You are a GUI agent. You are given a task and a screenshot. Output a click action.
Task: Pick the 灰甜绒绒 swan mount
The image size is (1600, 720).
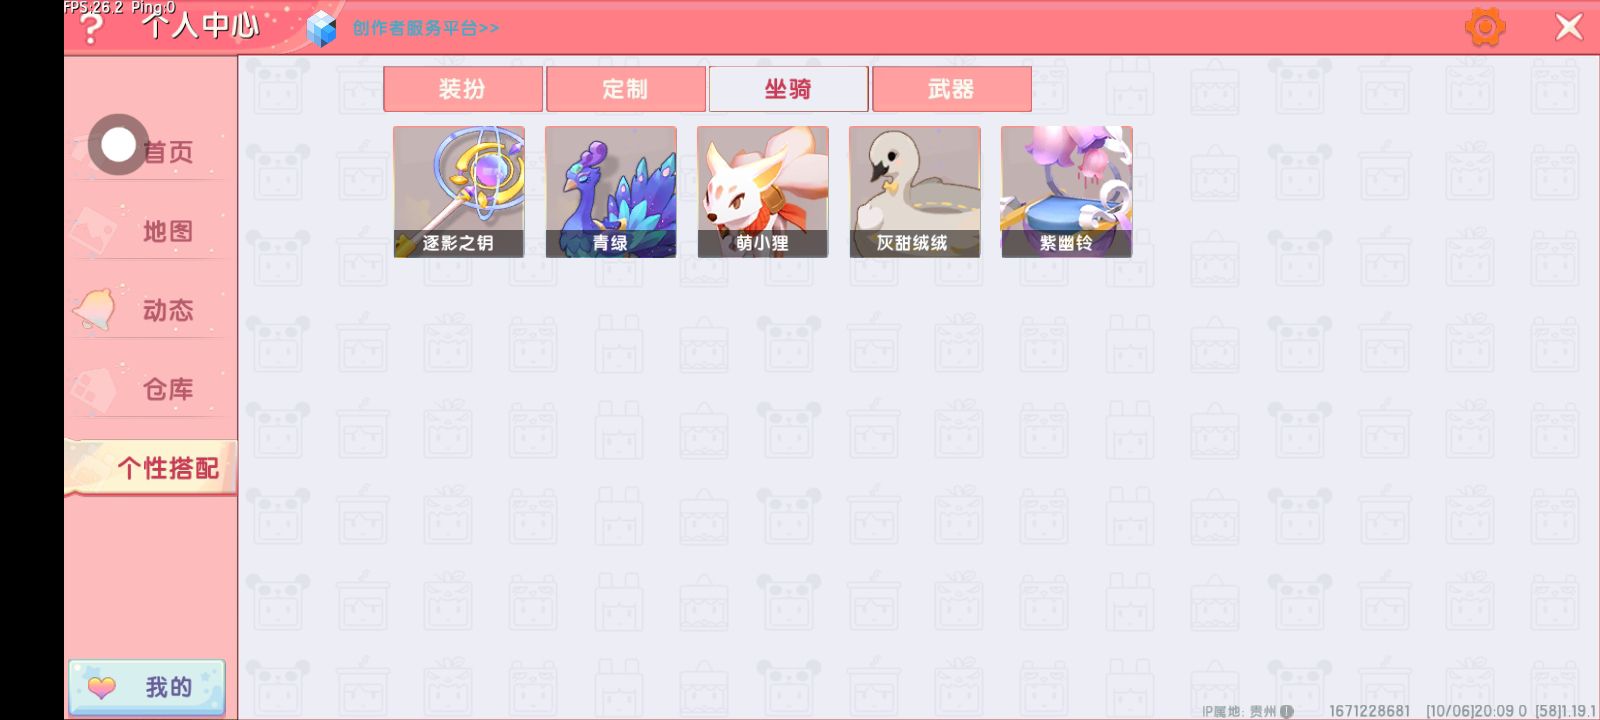point(915,192)
